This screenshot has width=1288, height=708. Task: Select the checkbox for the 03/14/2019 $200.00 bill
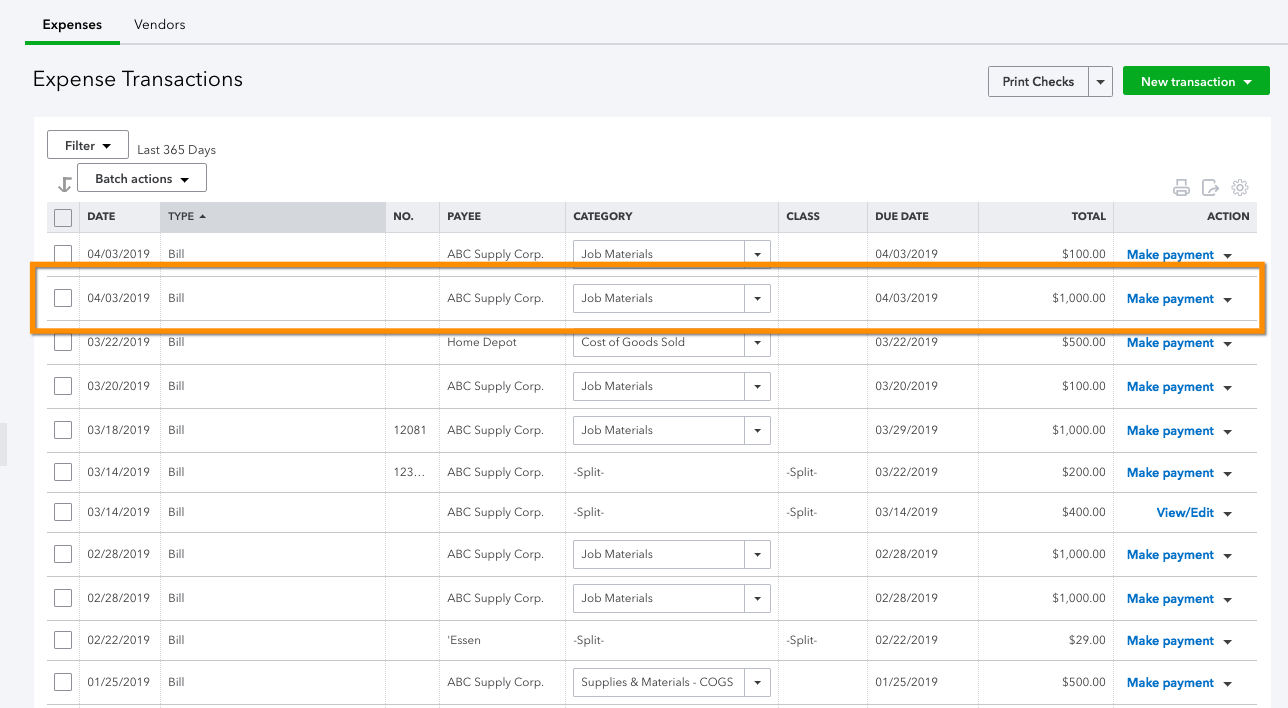click(63, 472)
